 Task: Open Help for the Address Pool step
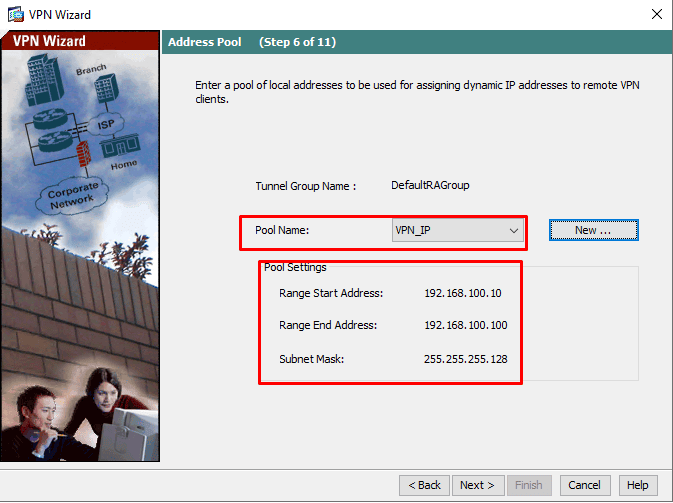point(638,485)
